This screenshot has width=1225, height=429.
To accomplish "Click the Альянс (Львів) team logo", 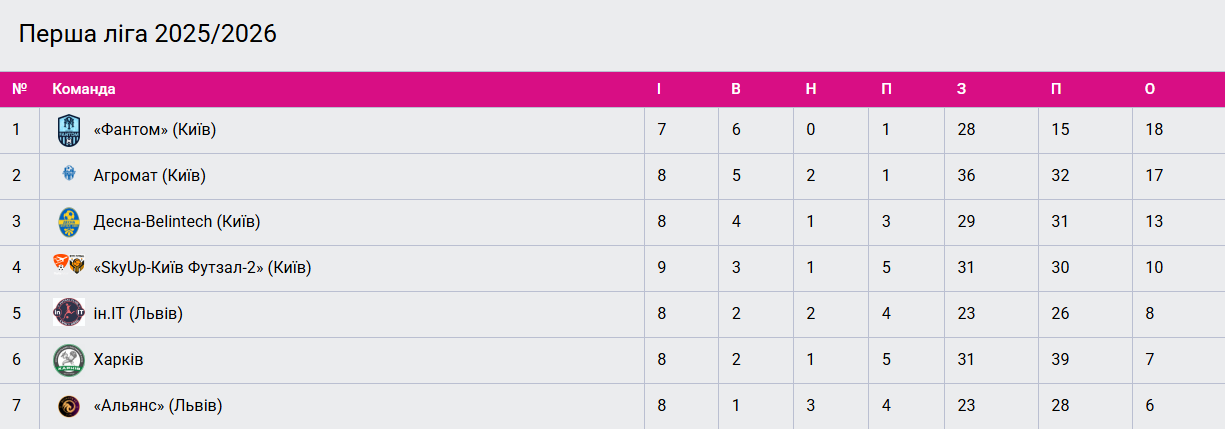I will click(x=68, y=405).
